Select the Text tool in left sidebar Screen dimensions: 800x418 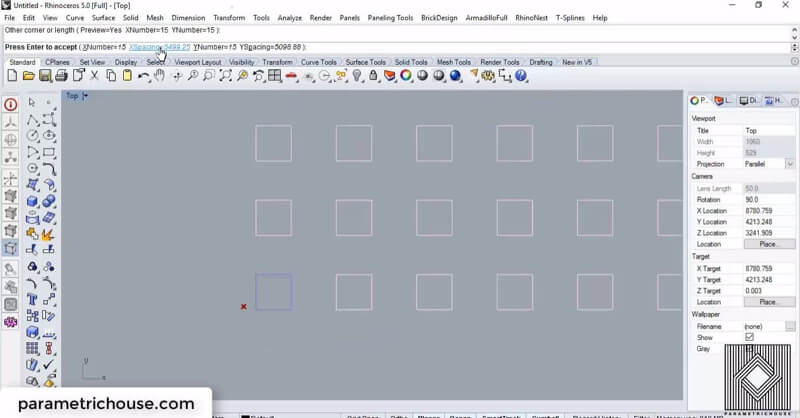tap(31, 297)
